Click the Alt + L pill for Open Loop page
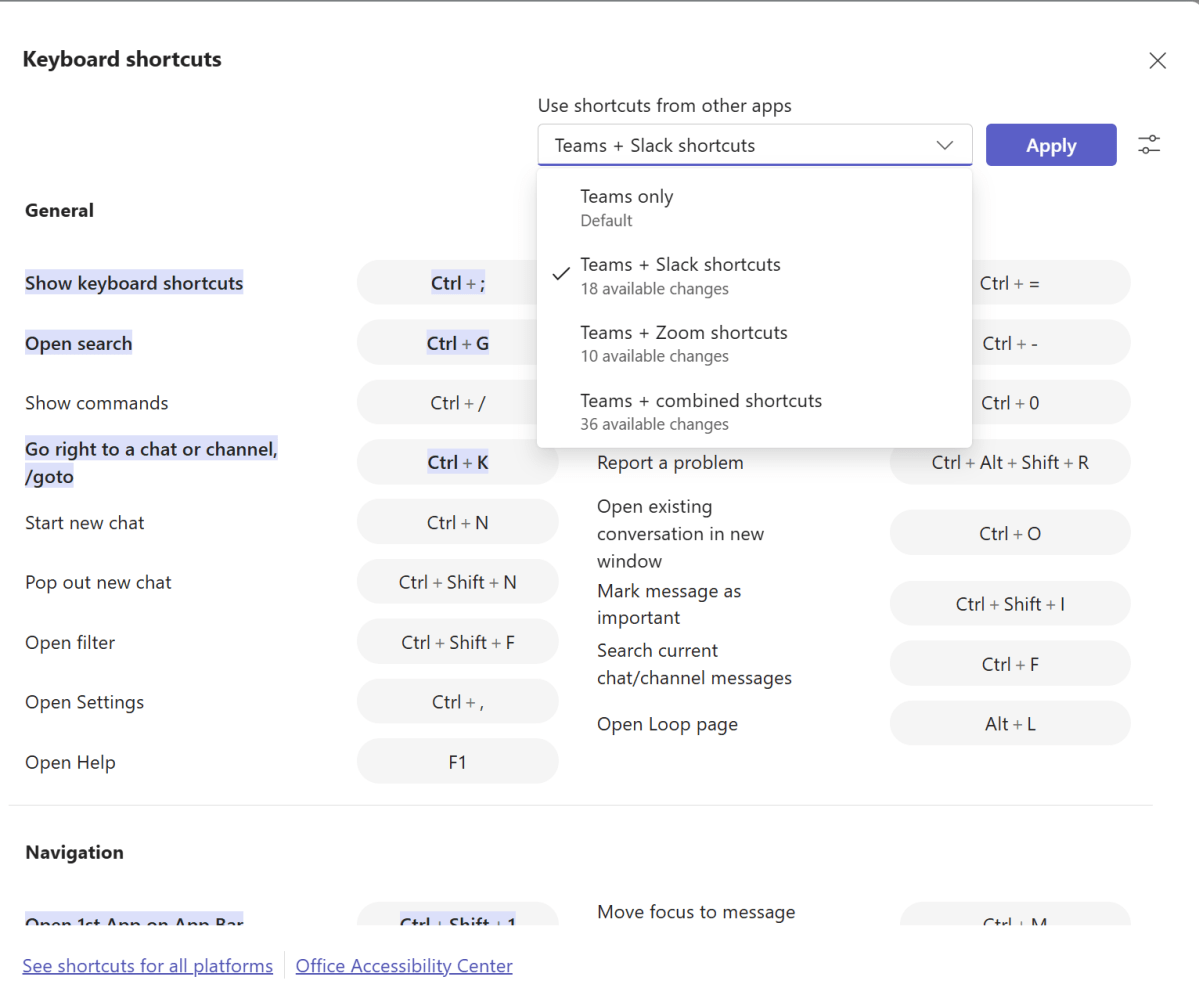1199x995 pixels. [x=1009, y=723]
